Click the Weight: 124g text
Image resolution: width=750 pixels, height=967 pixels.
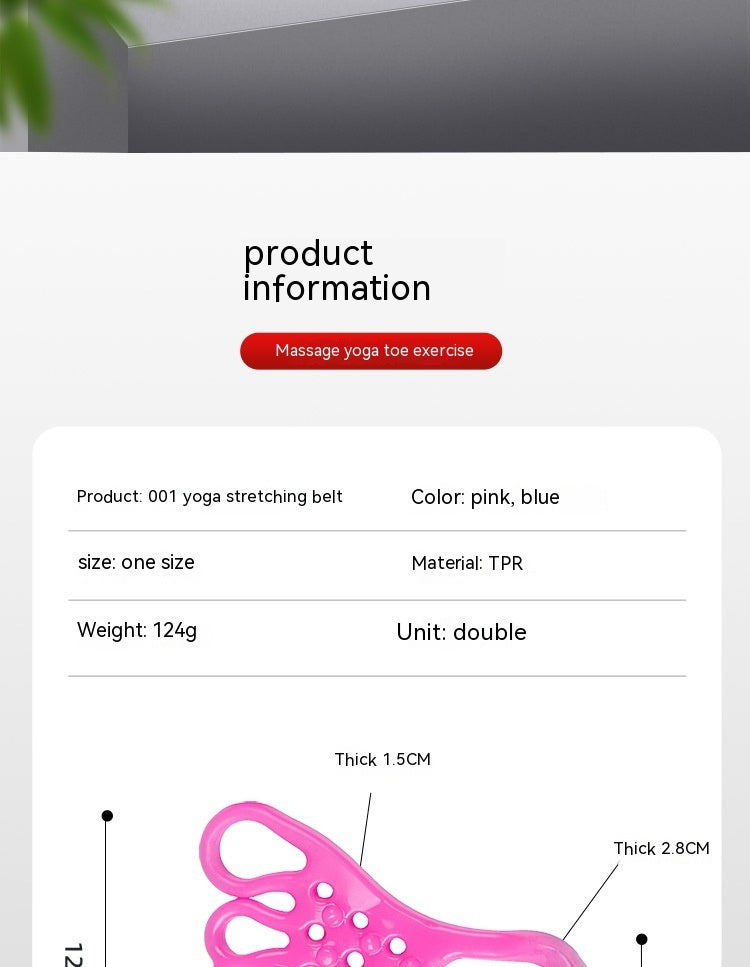pyautogui.click(x=137, y=630)
